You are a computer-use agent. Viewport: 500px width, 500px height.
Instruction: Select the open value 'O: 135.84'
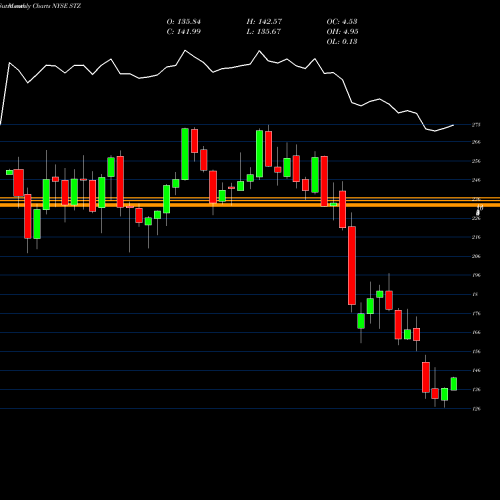pyautogui.click(x=184, y=22)
